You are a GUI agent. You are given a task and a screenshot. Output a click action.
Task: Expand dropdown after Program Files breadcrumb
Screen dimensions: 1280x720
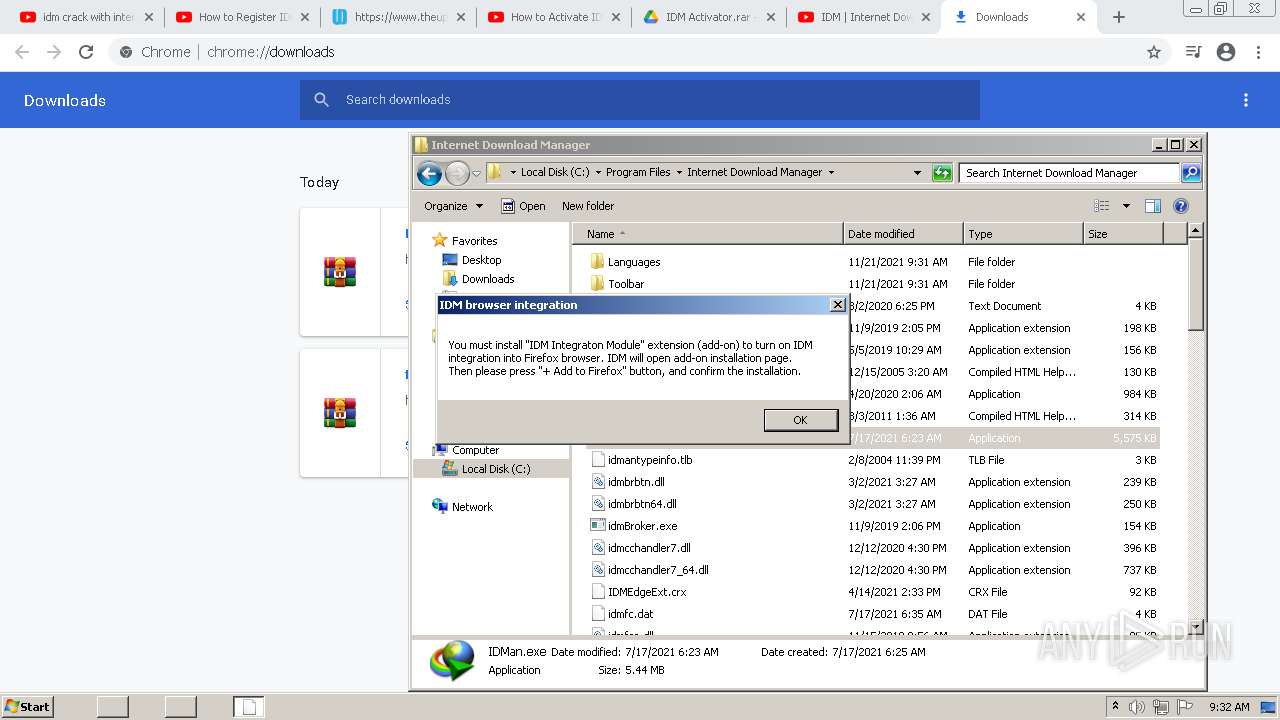679,172
